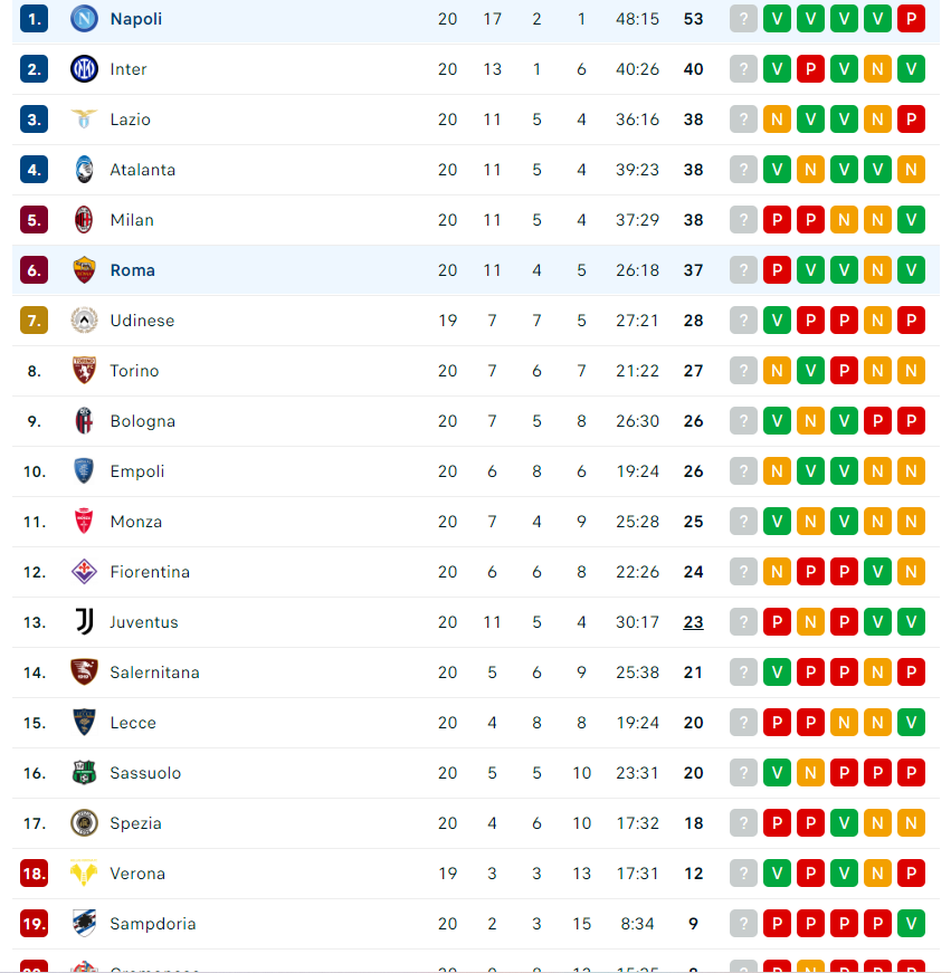Click the Napoli club crest

84,18
